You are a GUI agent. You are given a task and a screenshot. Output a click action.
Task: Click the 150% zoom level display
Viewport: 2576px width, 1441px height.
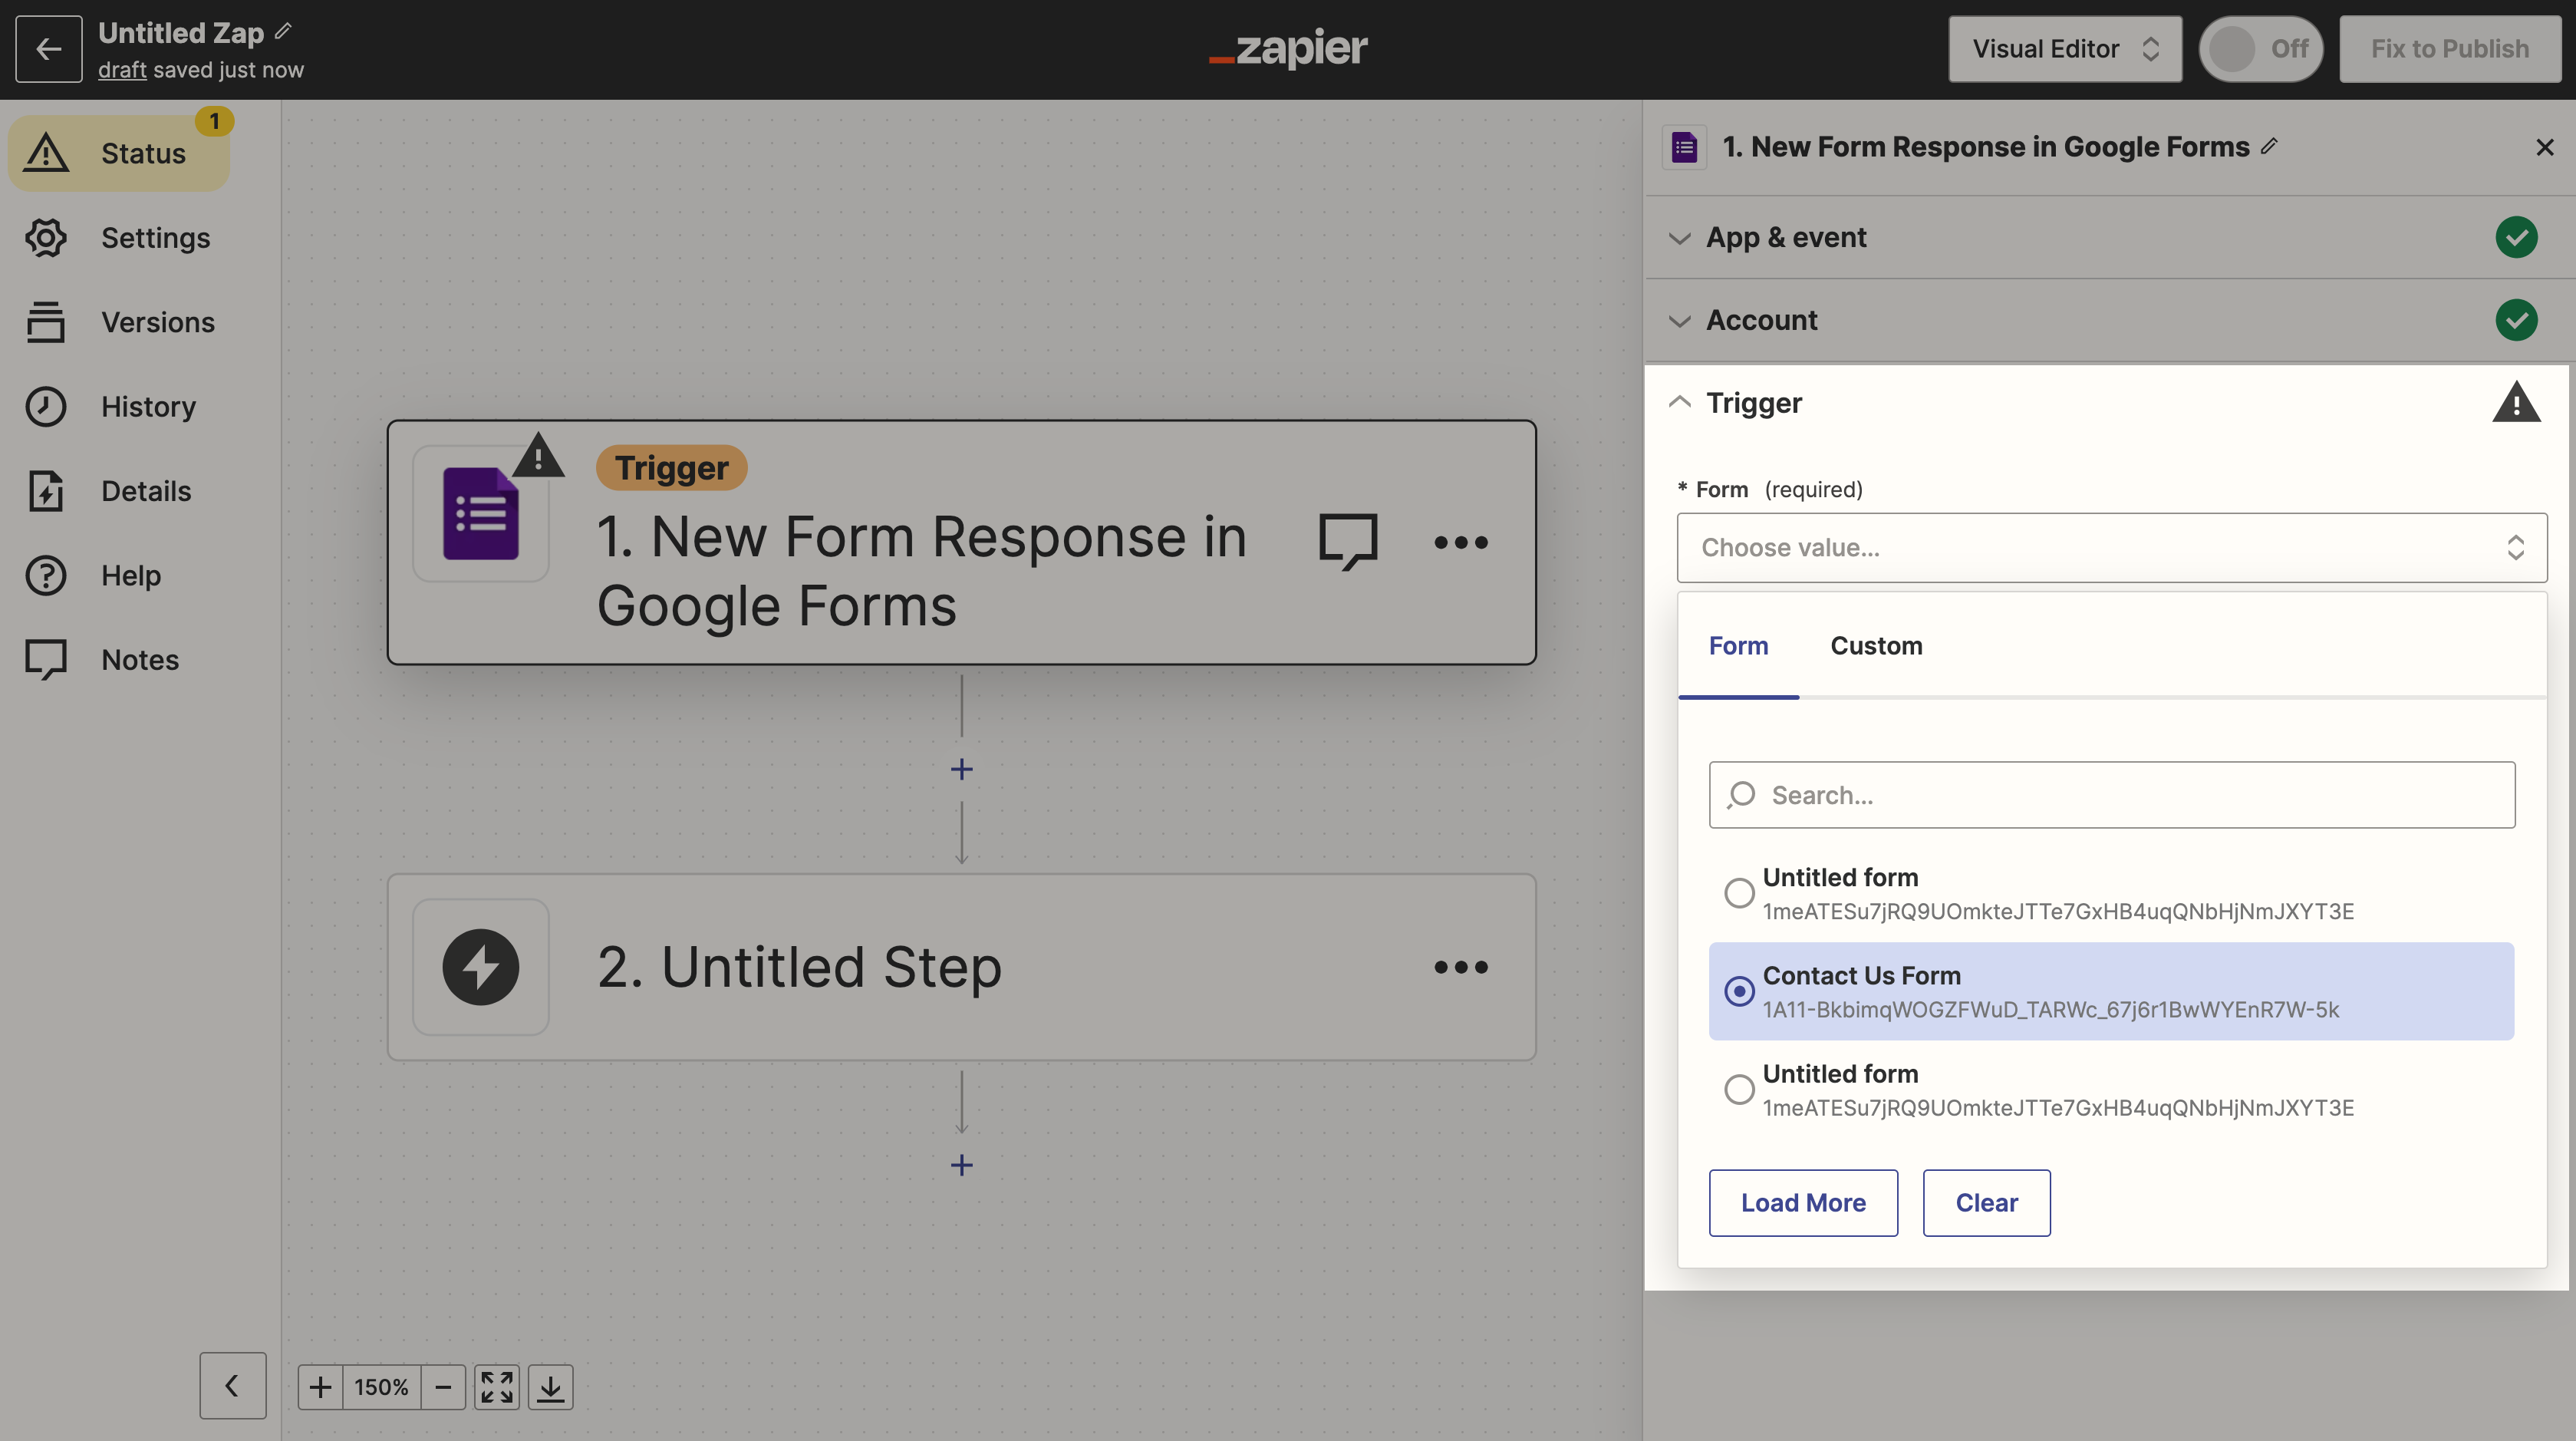381,1387
